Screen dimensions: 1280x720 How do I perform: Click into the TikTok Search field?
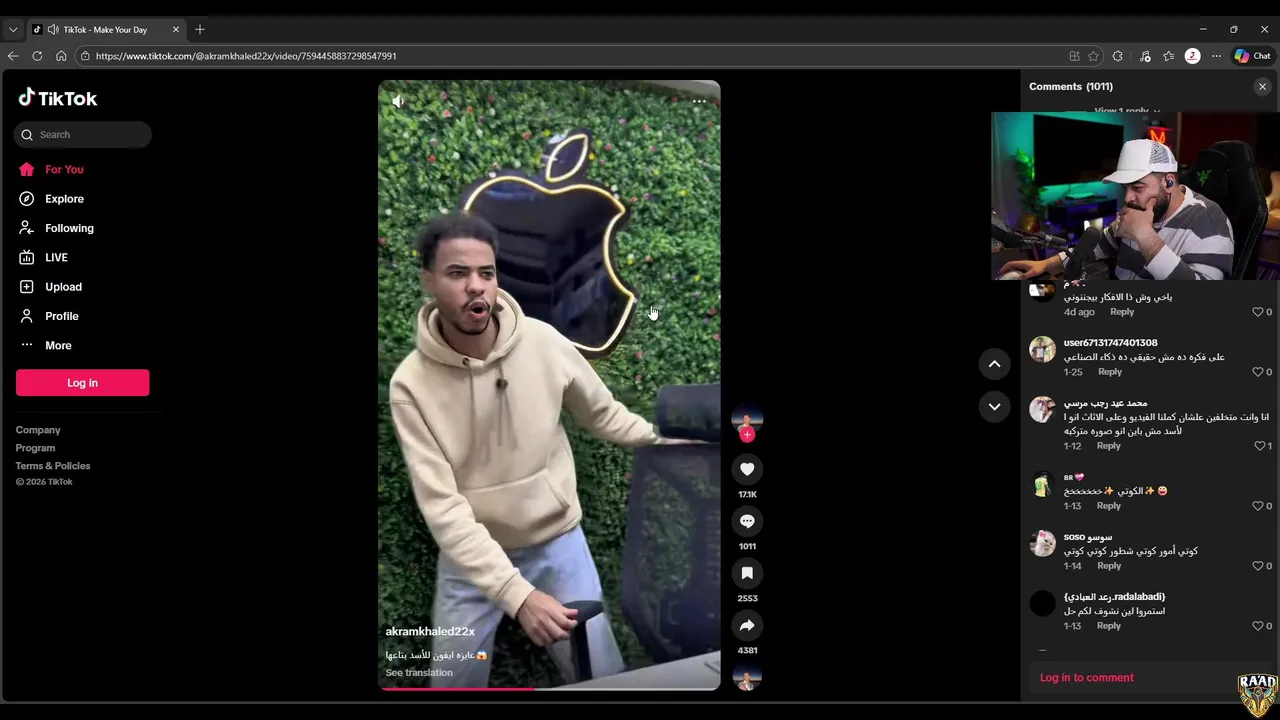tap(83, 134)
